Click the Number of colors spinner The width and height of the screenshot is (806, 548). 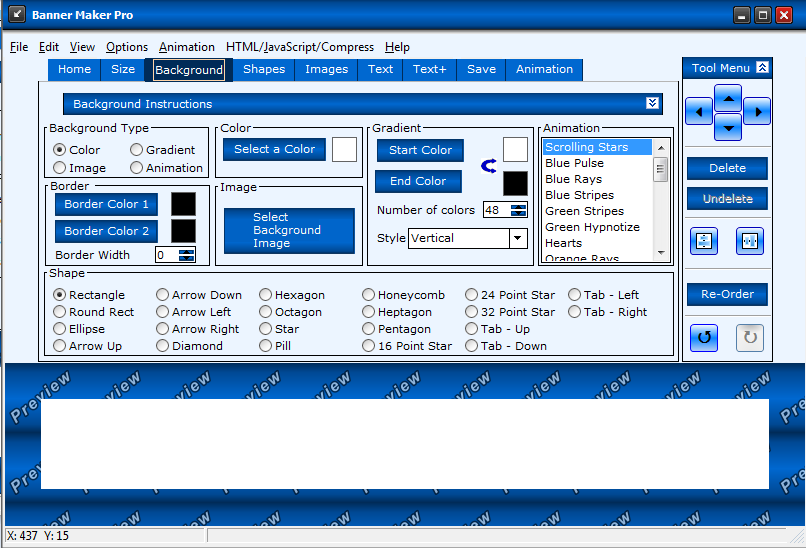518,210
